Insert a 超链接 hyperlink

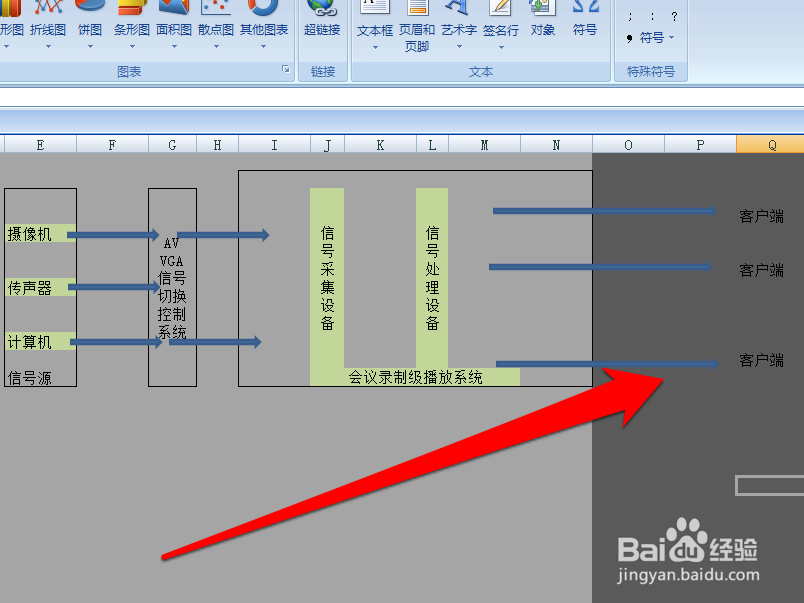324,18
